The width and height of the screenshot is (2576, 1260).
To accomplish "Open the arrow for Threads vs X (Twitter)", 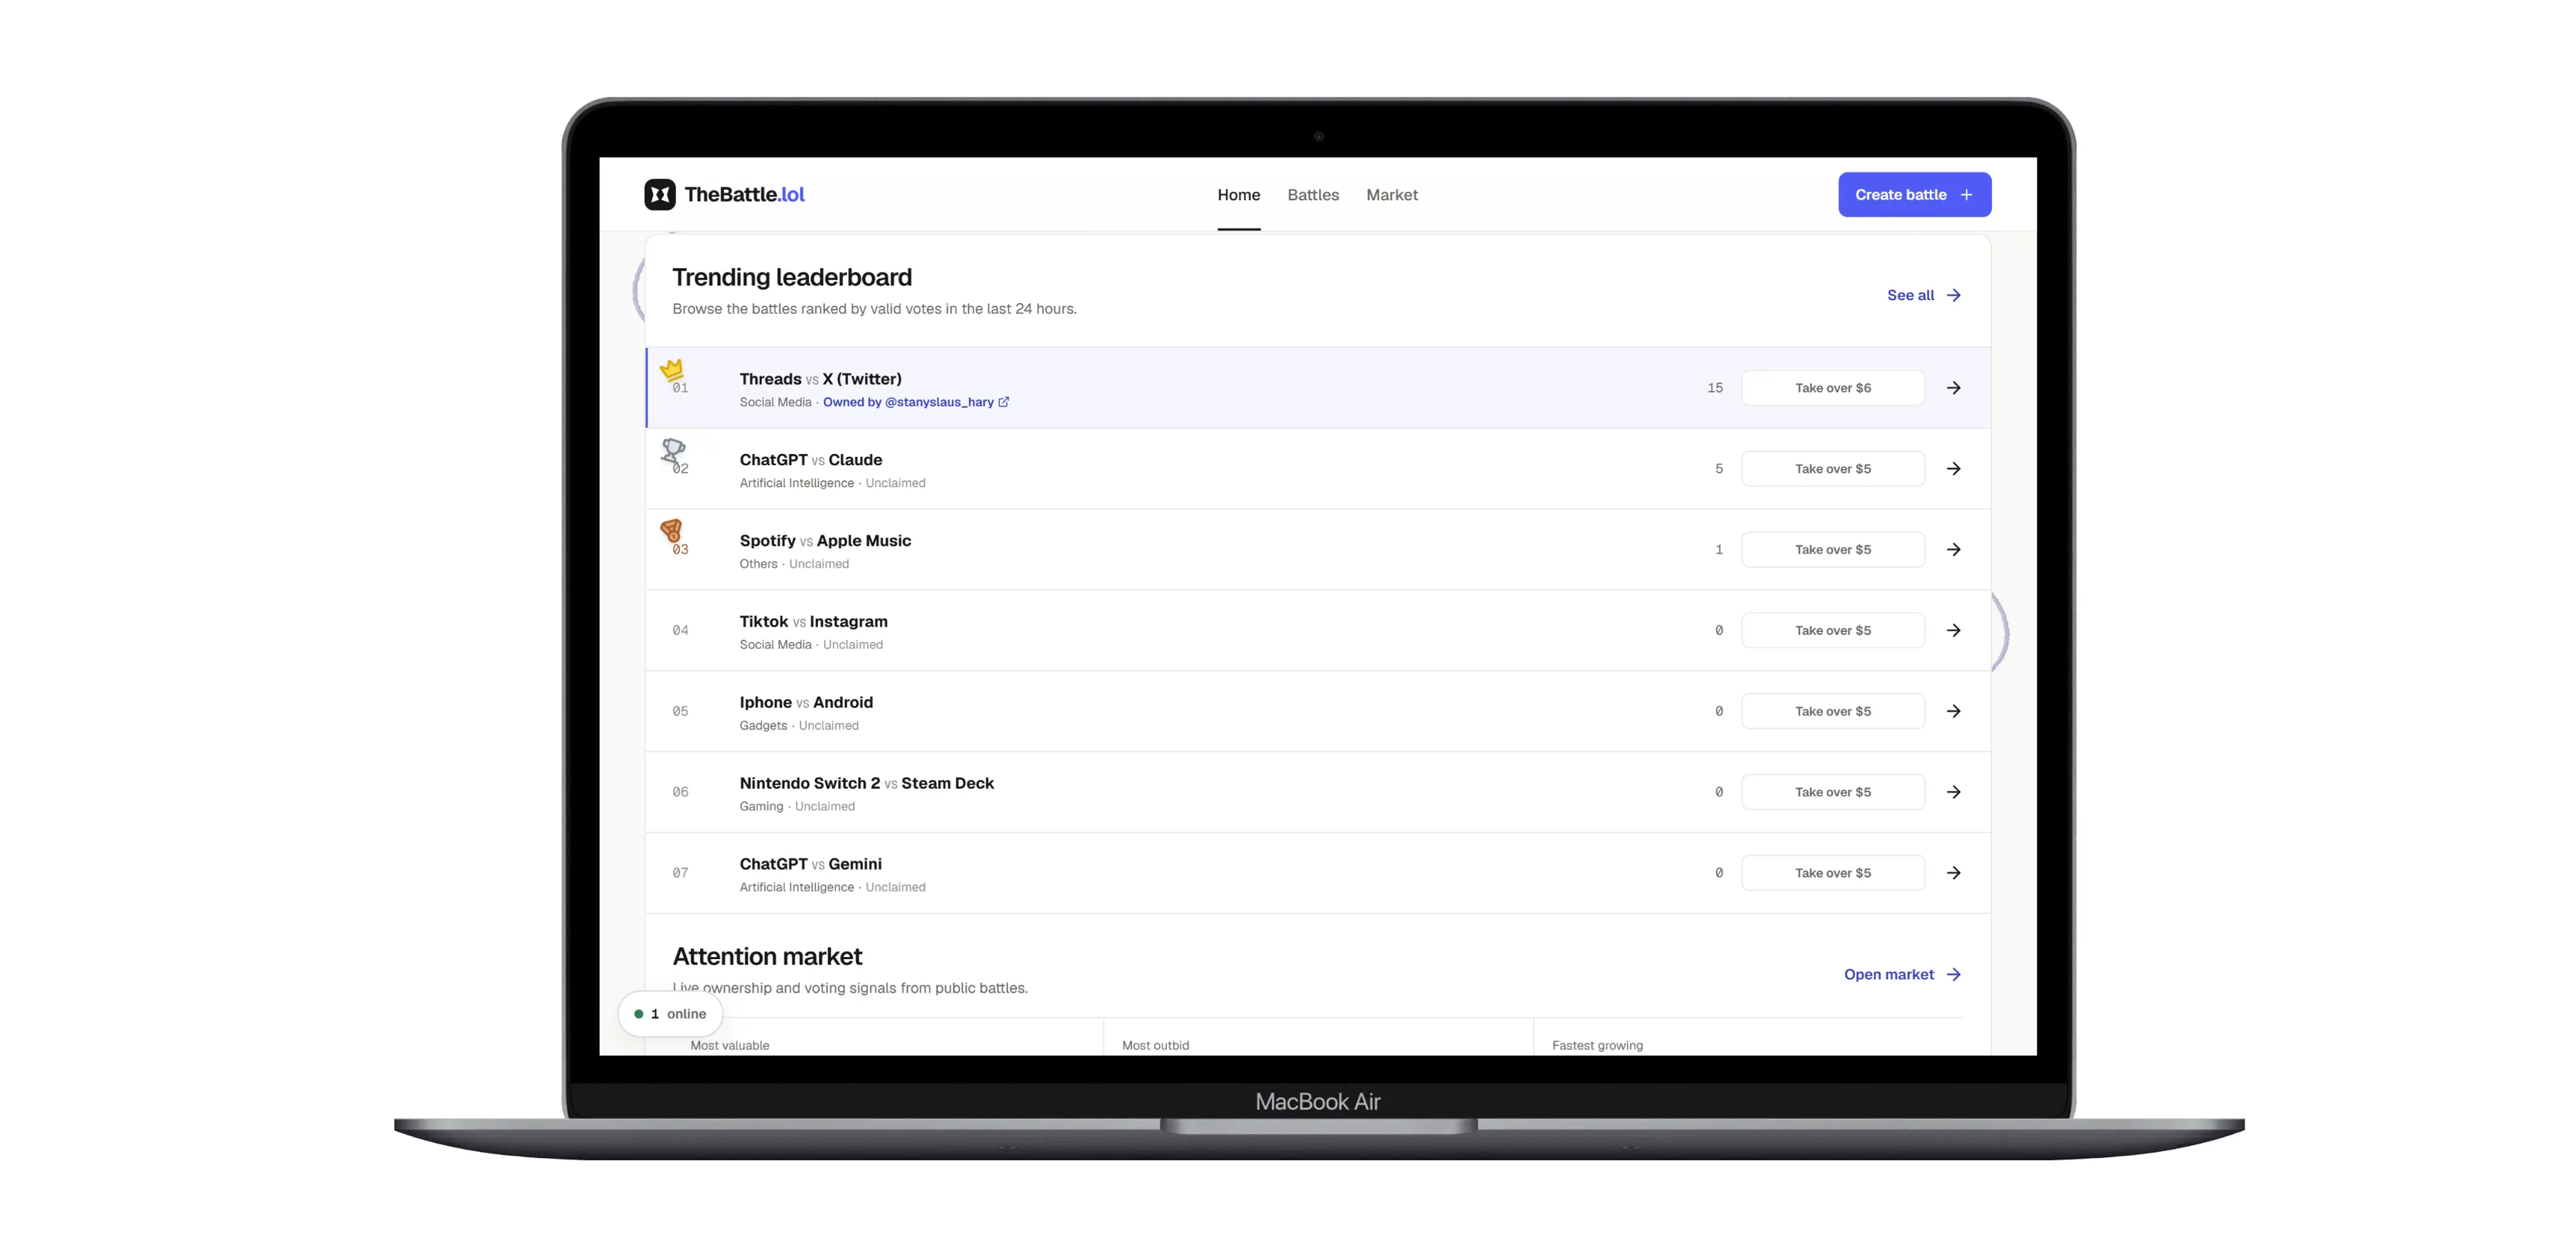I will [1953, 388].
